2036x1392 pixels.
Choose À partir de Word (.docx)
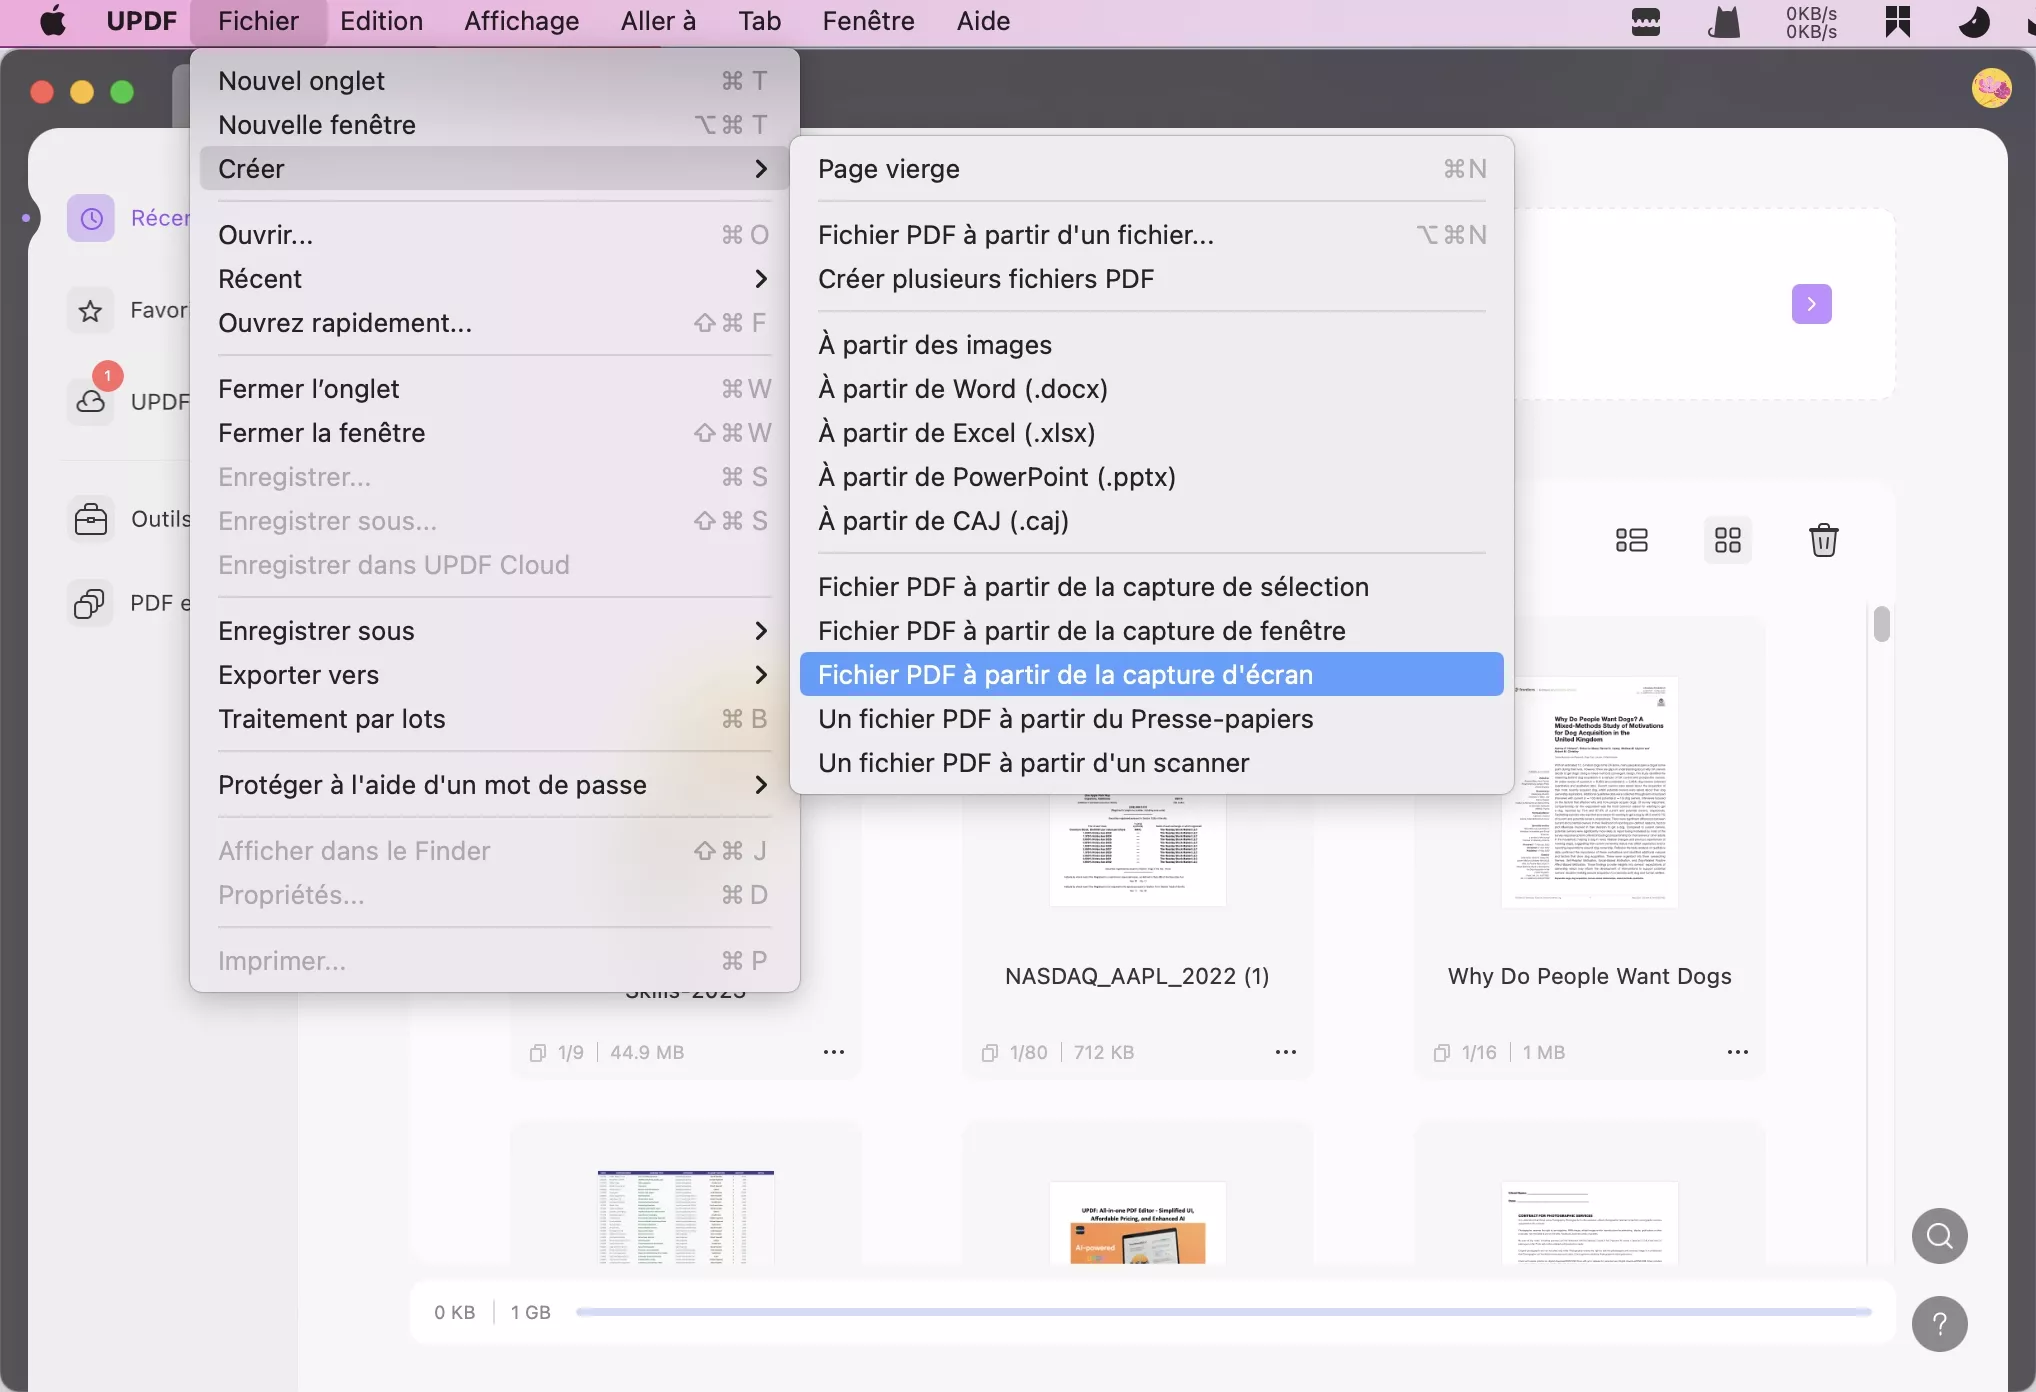[x=962, y=389]
